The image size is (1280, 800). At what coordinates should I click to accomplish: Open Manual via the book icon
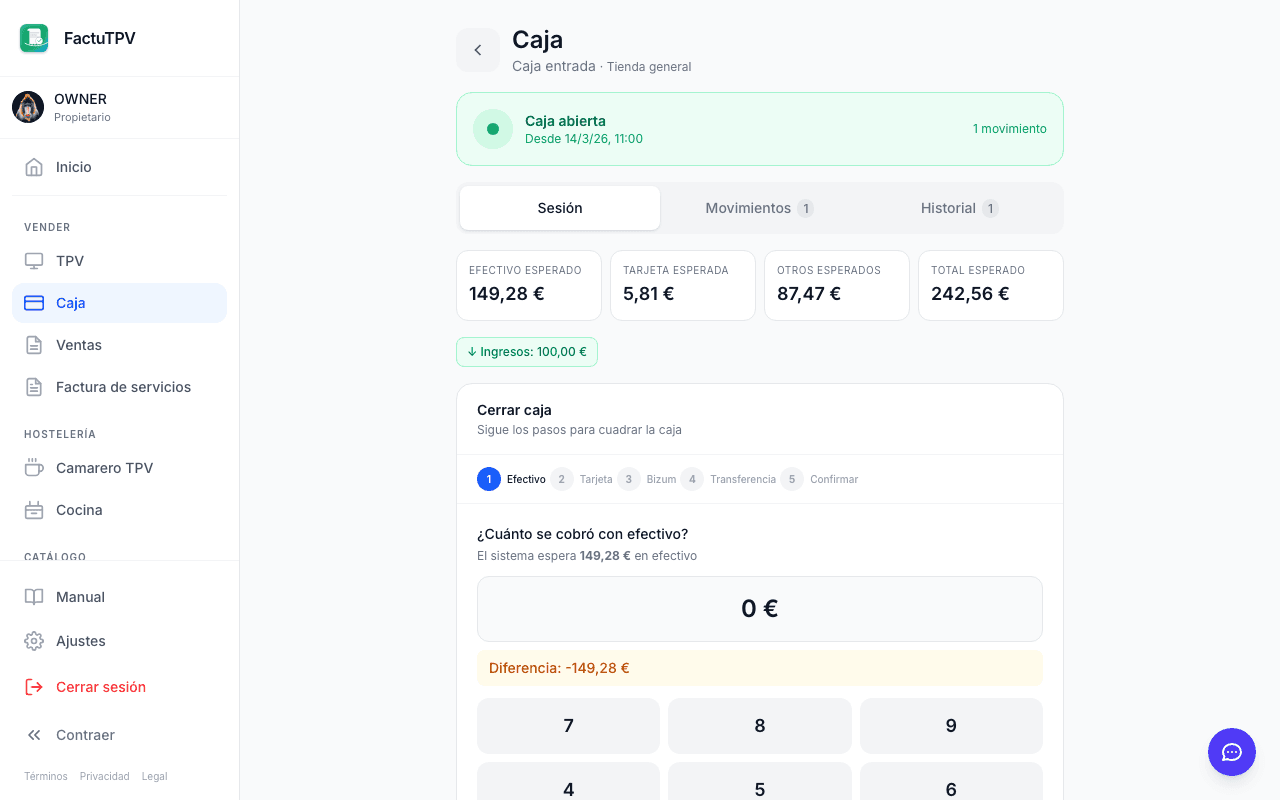(x=34, y=597)
